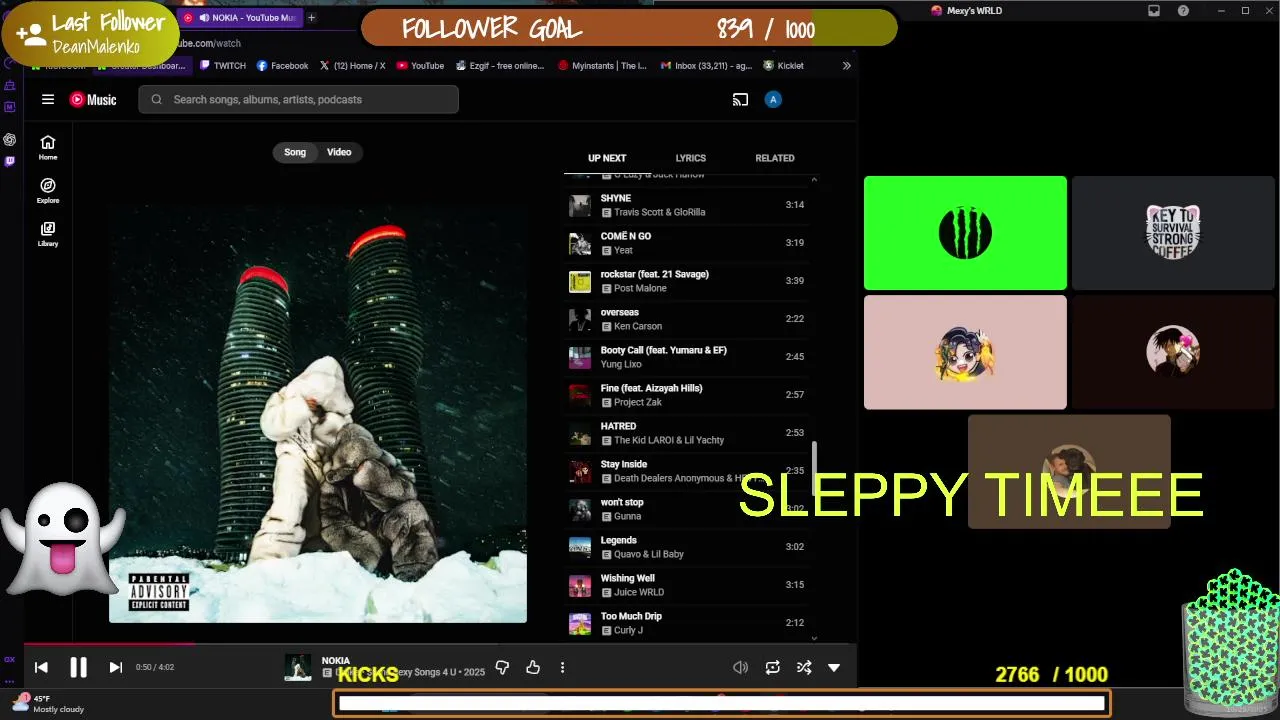Expand the bookmarks overflow chevron
The image size is (1280, 720).
(x=846, y=66)
